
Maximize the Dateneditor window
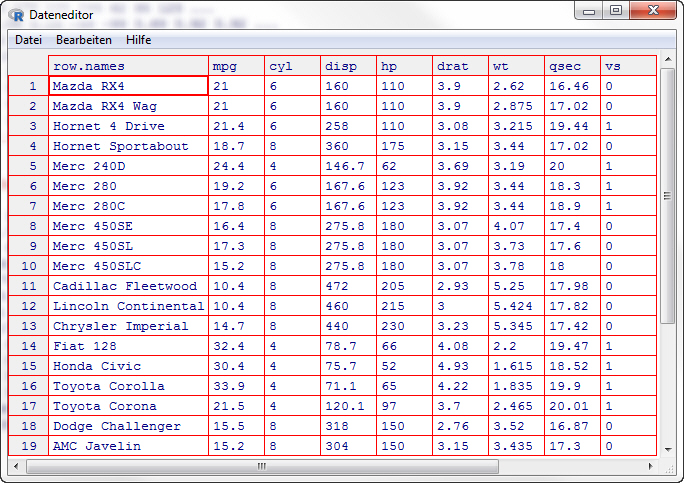coord(616,11)
